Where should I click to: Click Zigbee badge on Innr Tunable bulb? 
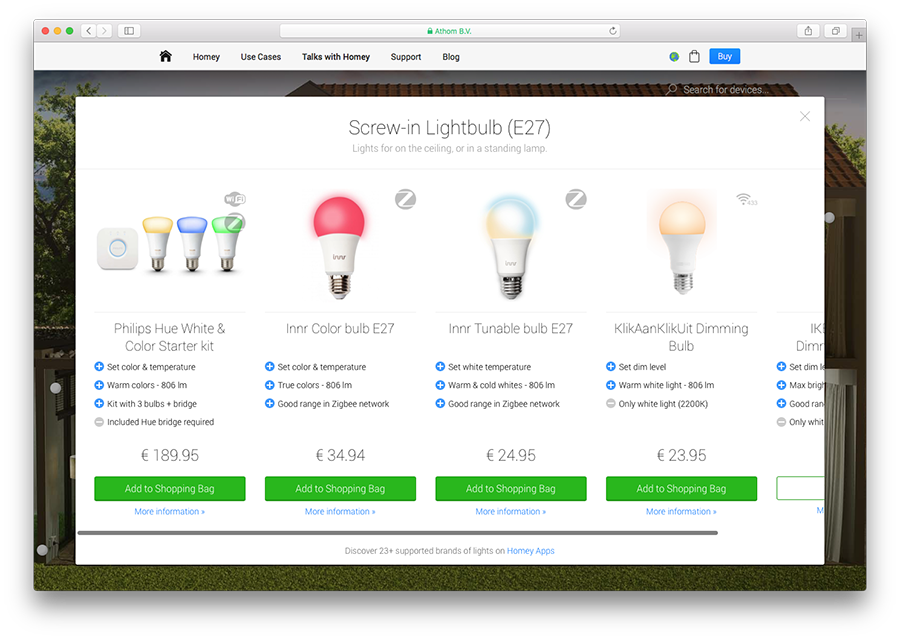tap(576, 199)
